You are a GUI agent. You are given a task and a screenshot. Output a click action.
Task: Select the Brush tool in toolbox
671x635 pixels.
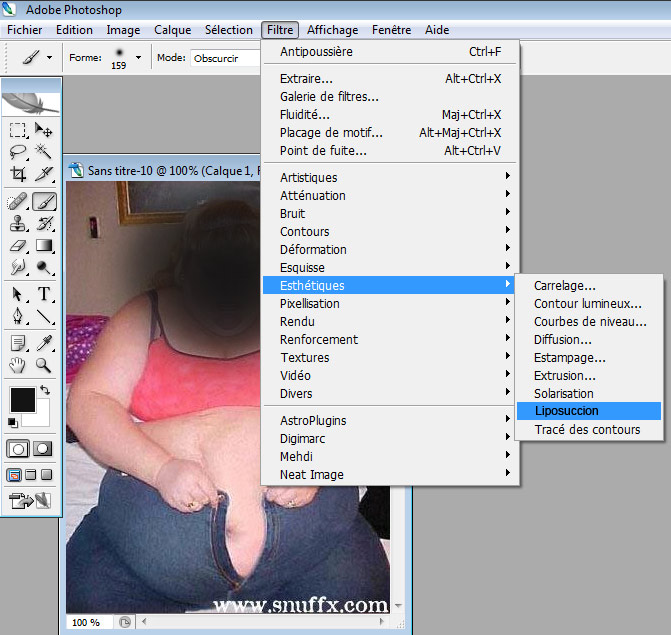coord(44,201)
